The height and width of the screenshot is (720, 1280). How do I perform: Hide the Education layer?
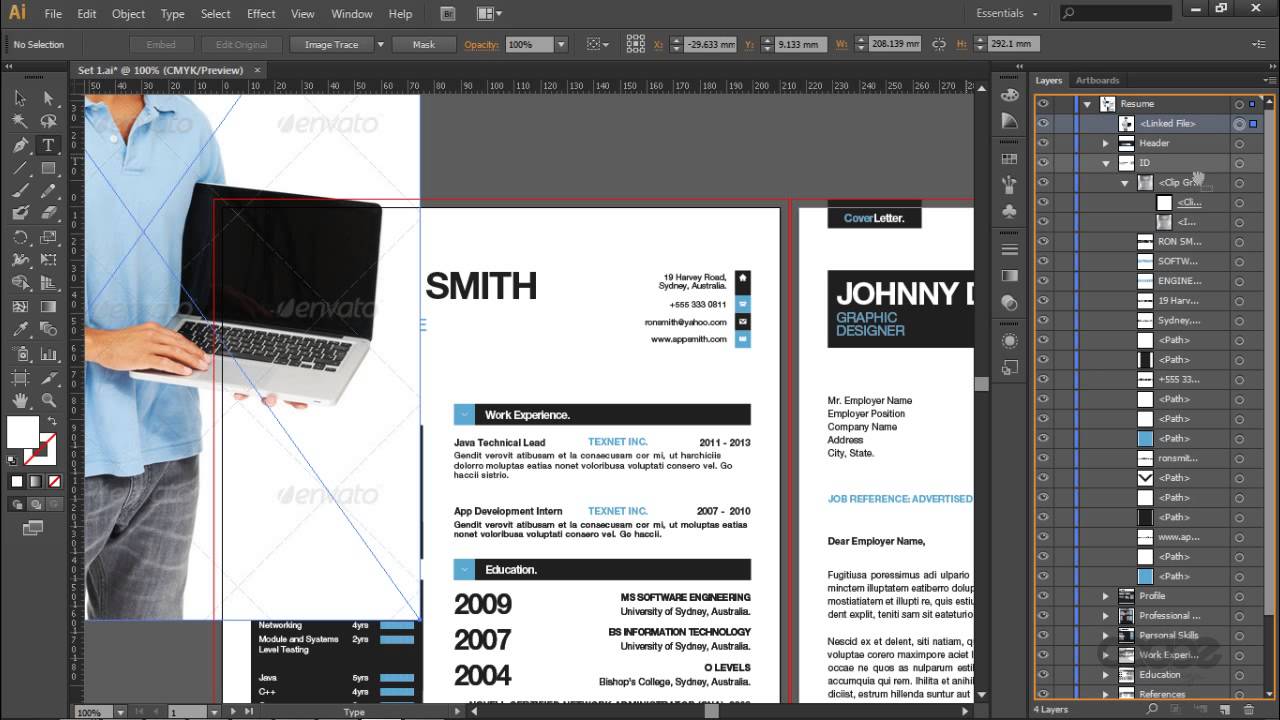(1043, 675)
